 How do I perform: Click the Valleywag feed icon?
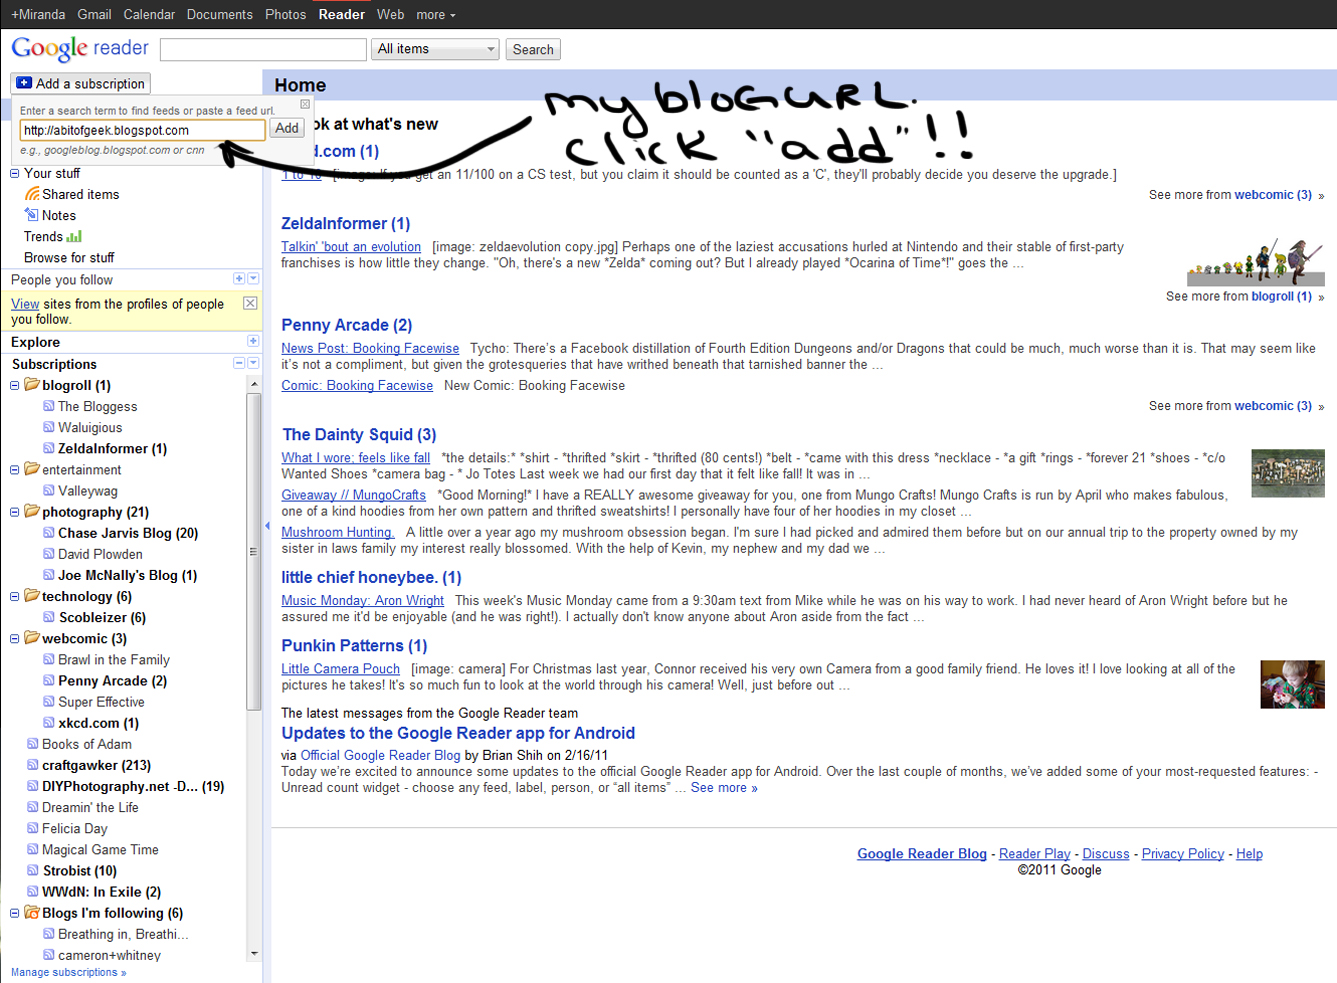tap(49, 490)
